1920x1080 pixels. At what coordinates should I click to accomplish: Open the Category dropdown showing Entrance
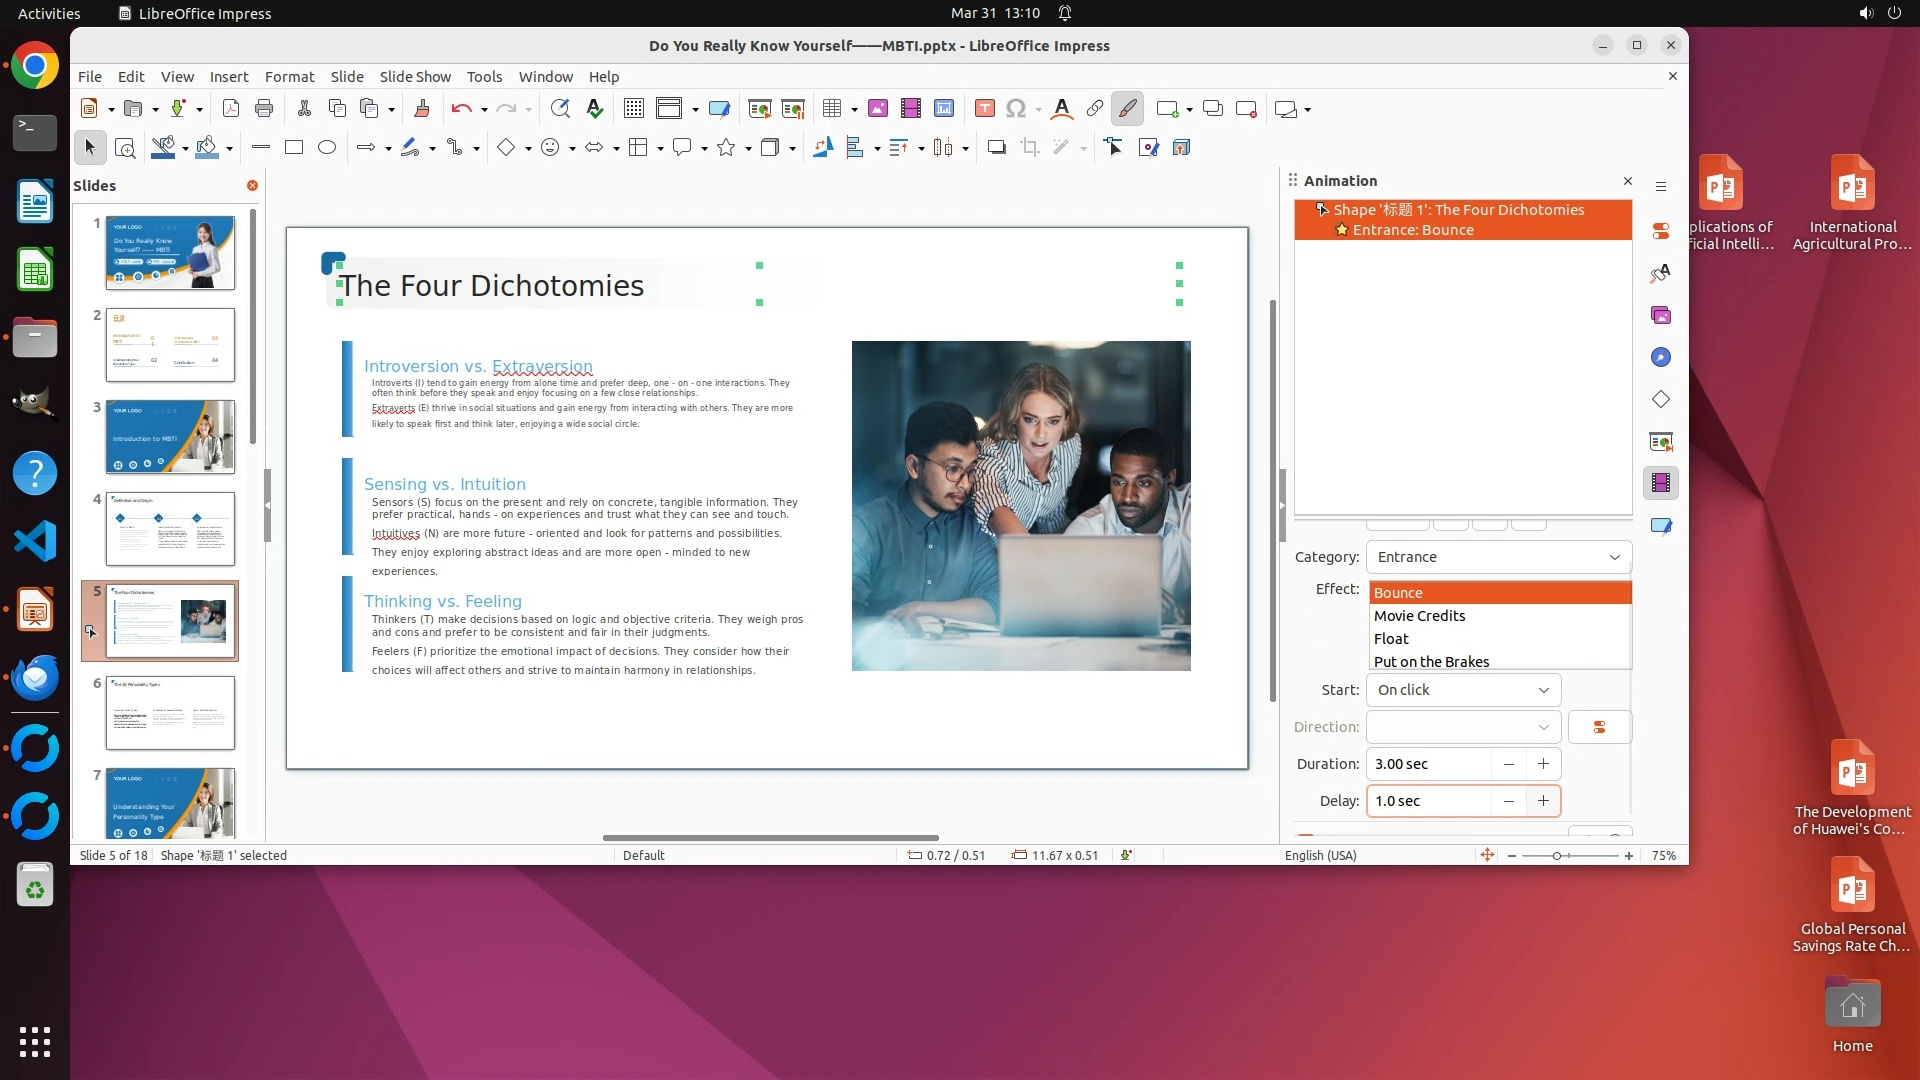click(1498, 557)
